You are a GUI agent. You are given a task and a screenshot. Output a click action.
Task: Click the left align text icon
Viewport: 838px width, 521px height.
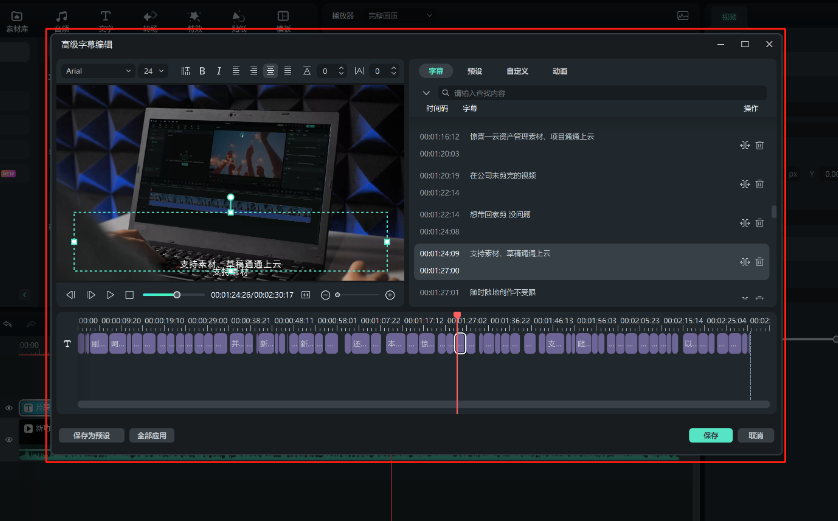[x=236, y=71]
